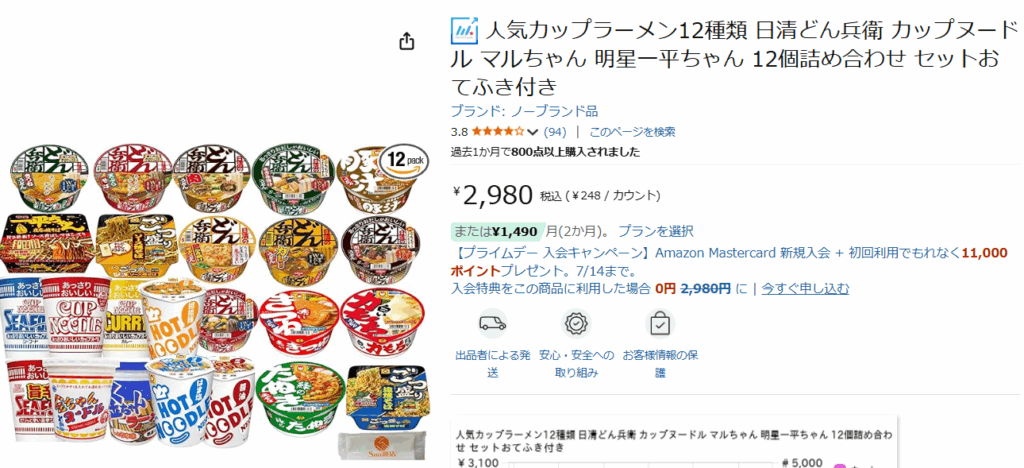
Task: Click 今すぐ申し込む link
Action: pyautogui.click(x=805, y=289)
